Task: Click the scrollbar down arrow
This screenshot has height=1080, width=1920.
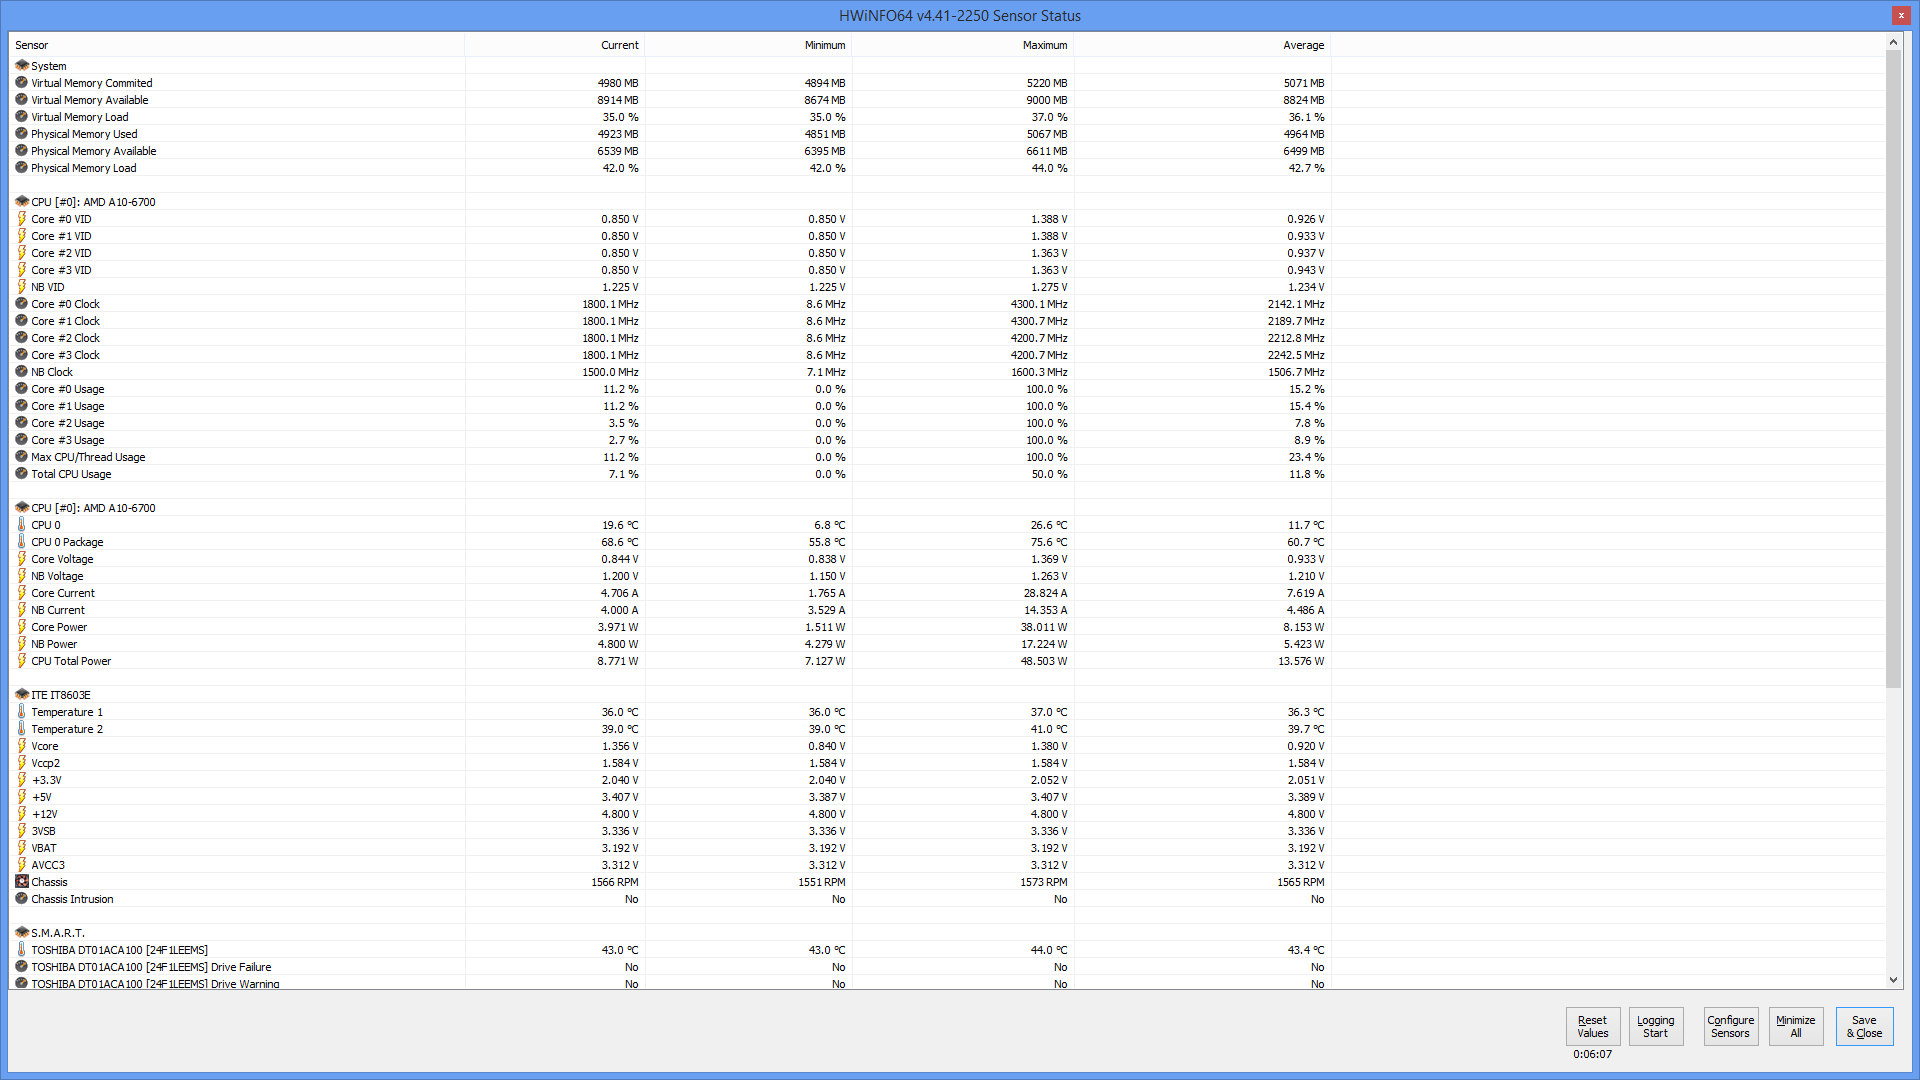Action: (x=1893, y=980)
